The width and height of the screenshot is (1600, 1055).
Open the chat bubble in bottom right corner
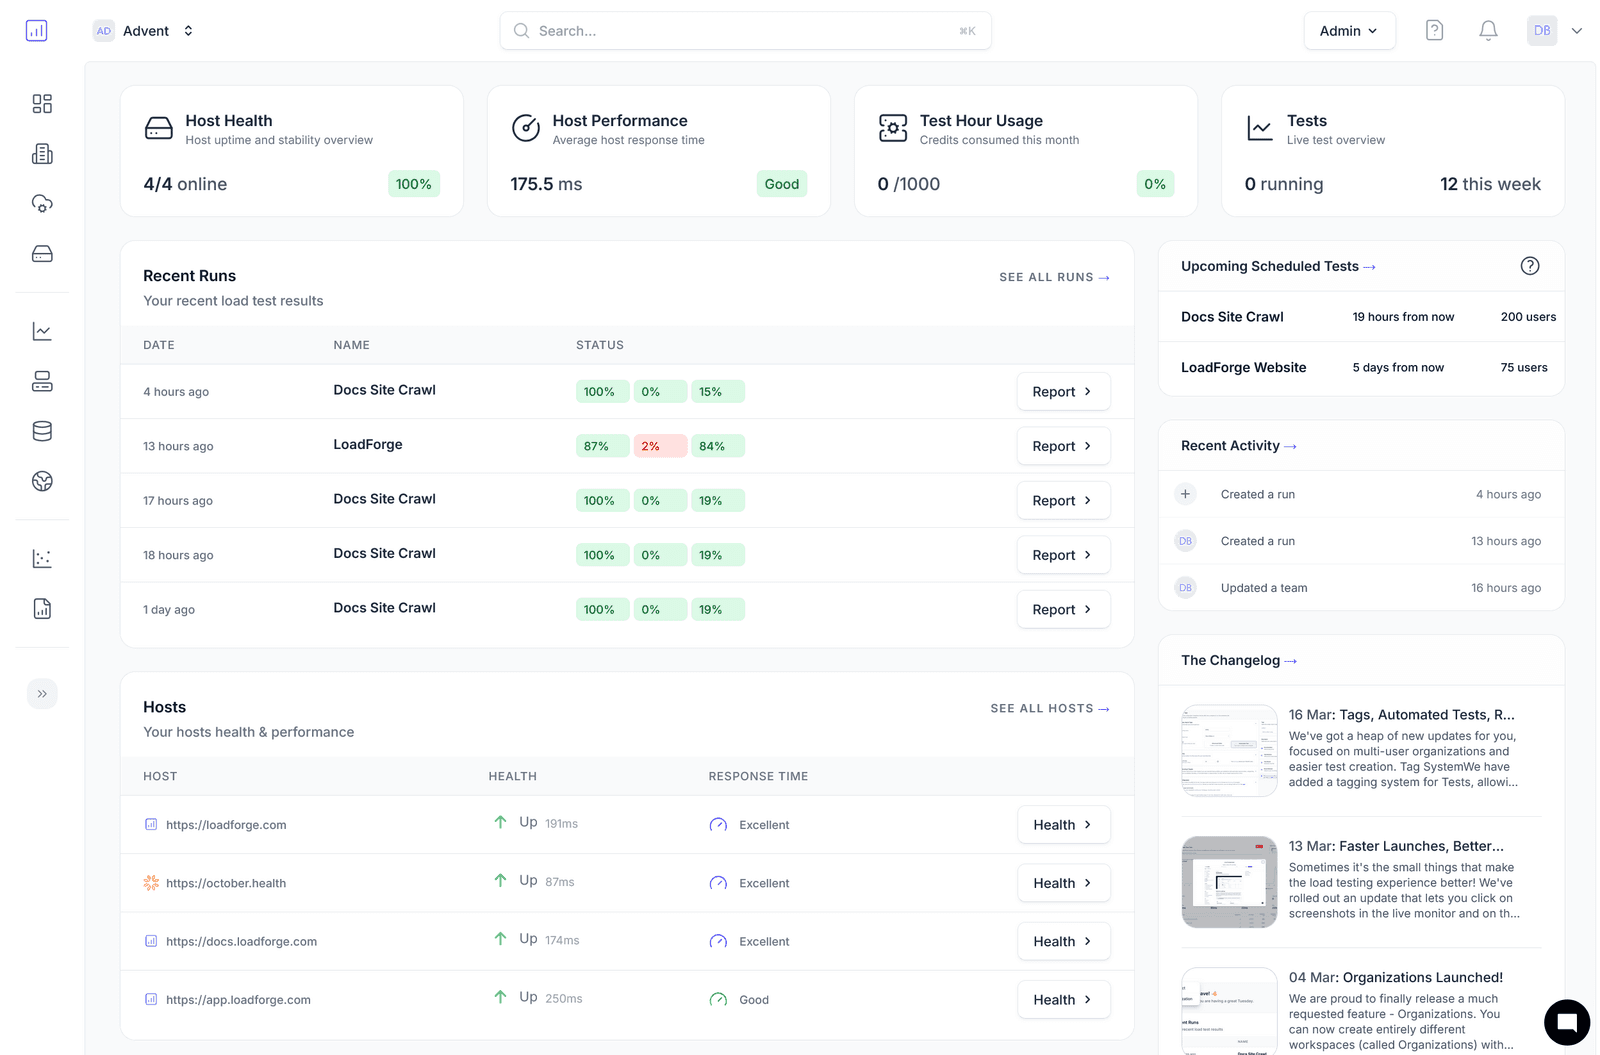(1566, 1022)
